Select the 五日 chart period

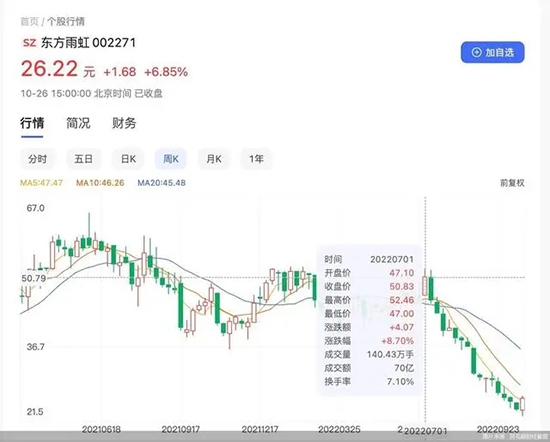[x=83, y=159]
